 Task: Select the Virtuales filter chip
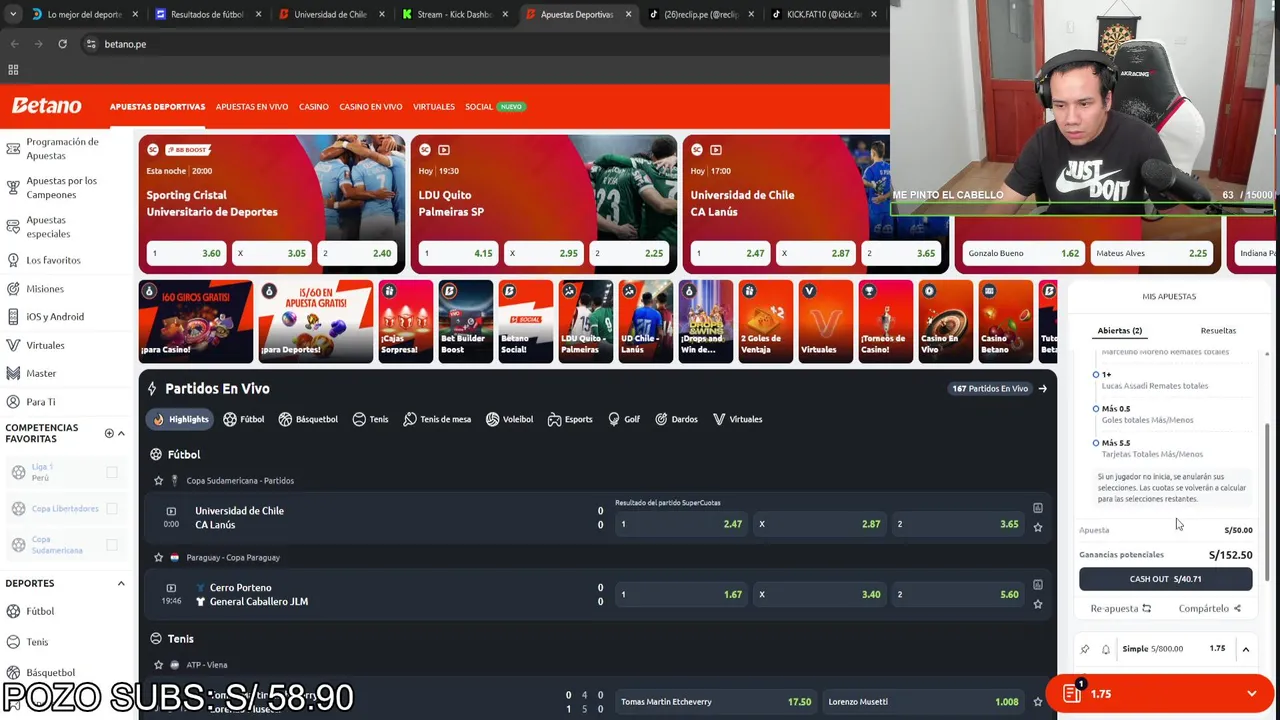737,419
